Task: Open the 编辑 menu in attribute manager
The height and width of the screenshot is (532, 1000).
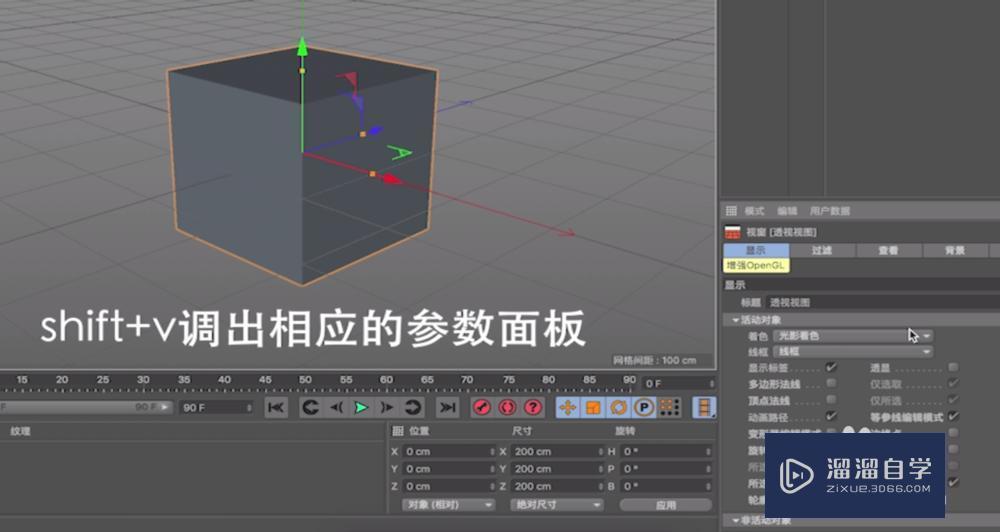Action: coord(787,211)
